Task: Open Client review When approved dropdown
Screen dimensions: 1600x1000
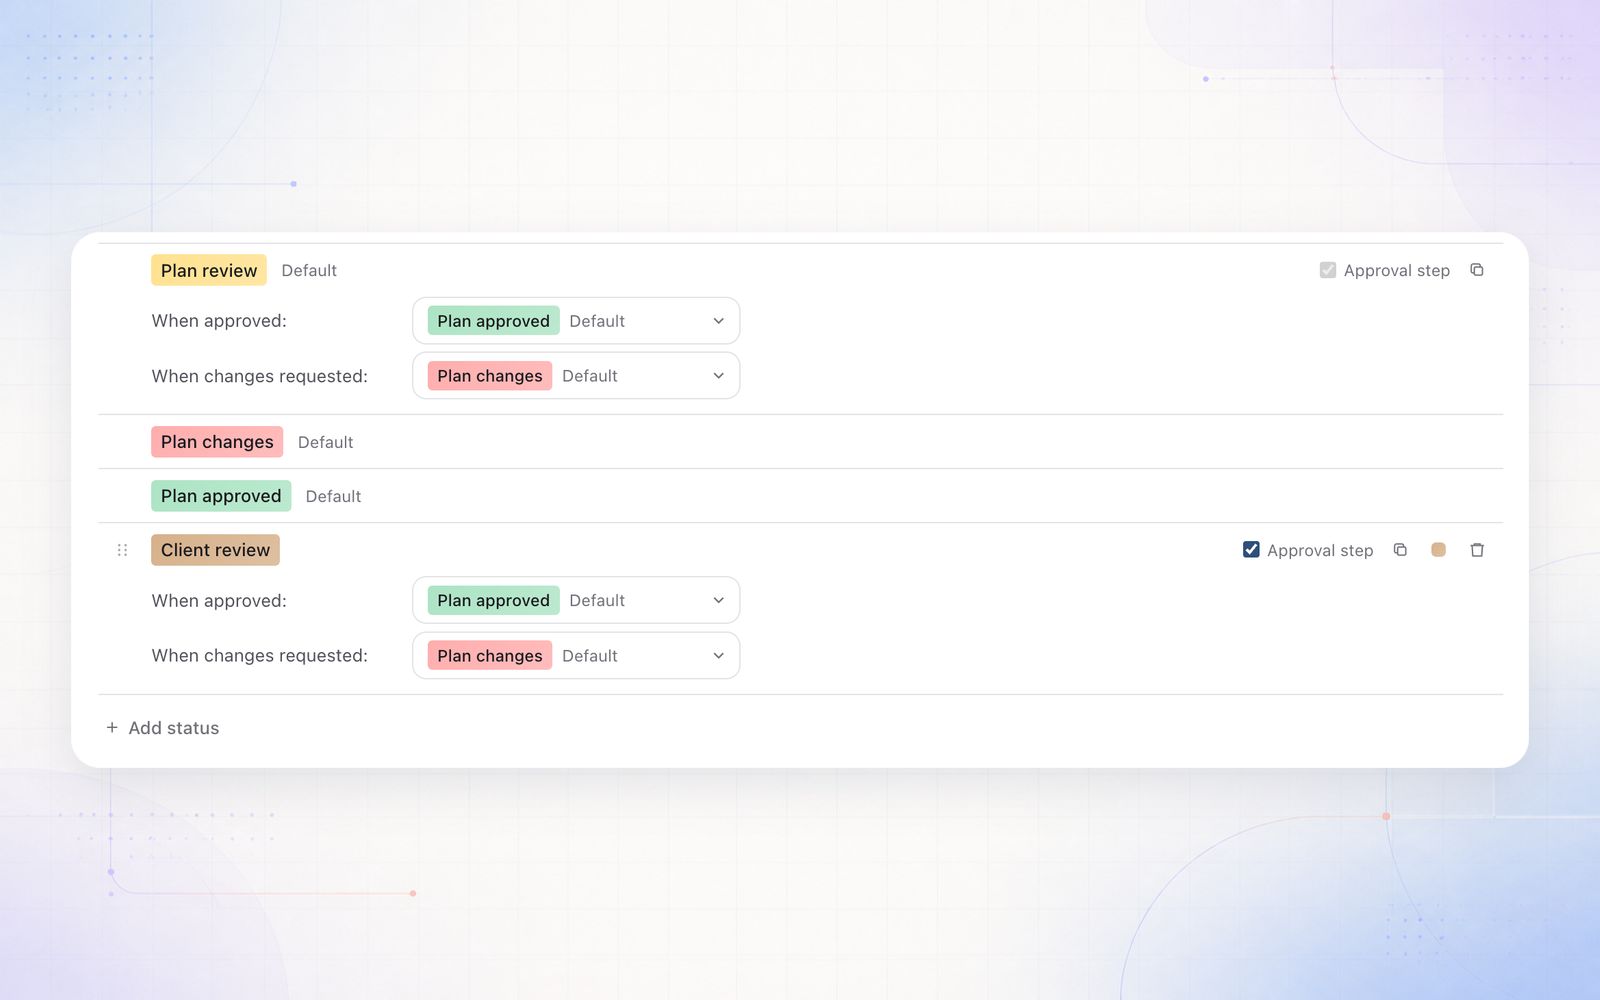Action: point(576,600)
